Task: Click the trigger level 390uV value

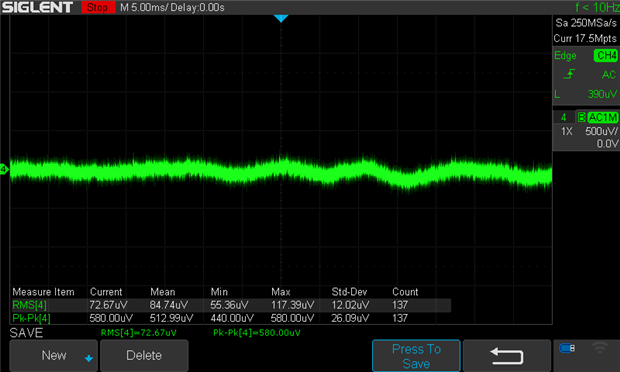Action: [602, 94]
